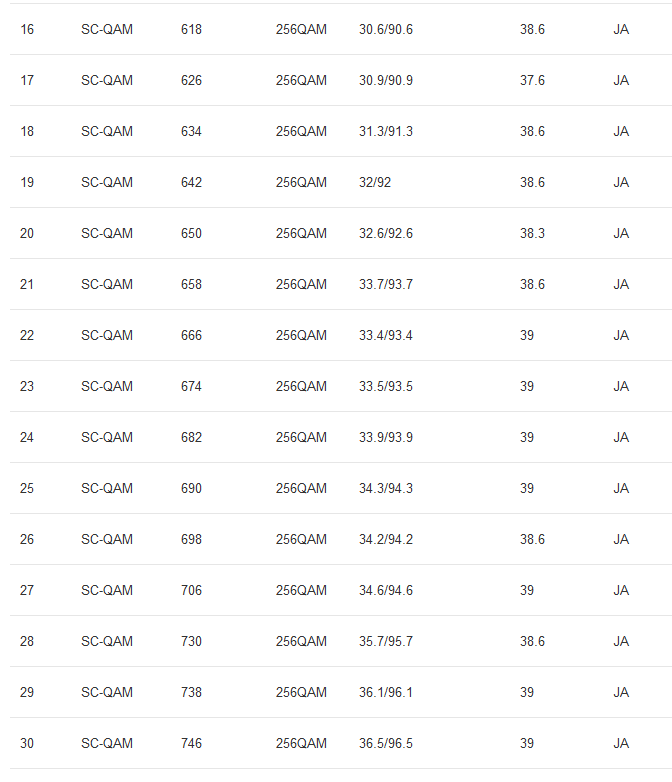The width and height of the screenshot is (672, 782).
Task: Click power level 34.6/94.6
Action: click(x=386, y=591)
